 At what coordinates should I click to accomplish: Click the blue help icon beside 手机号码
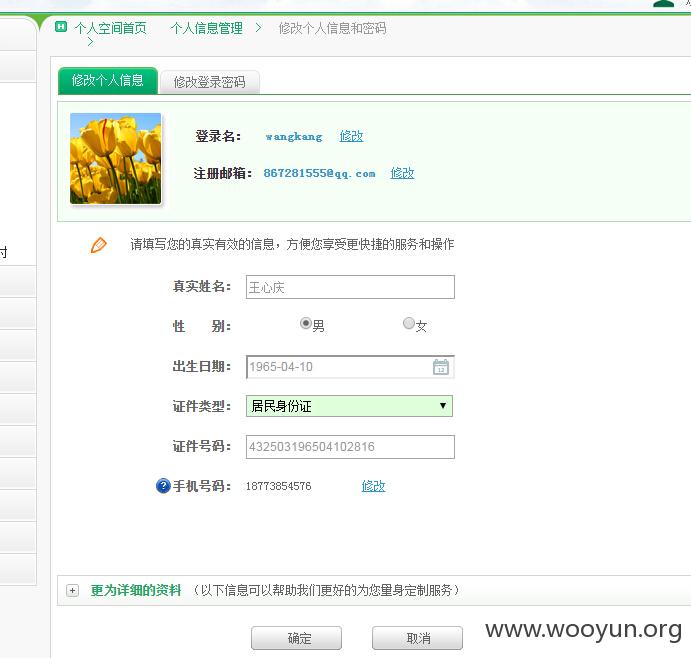coord(163,486)
